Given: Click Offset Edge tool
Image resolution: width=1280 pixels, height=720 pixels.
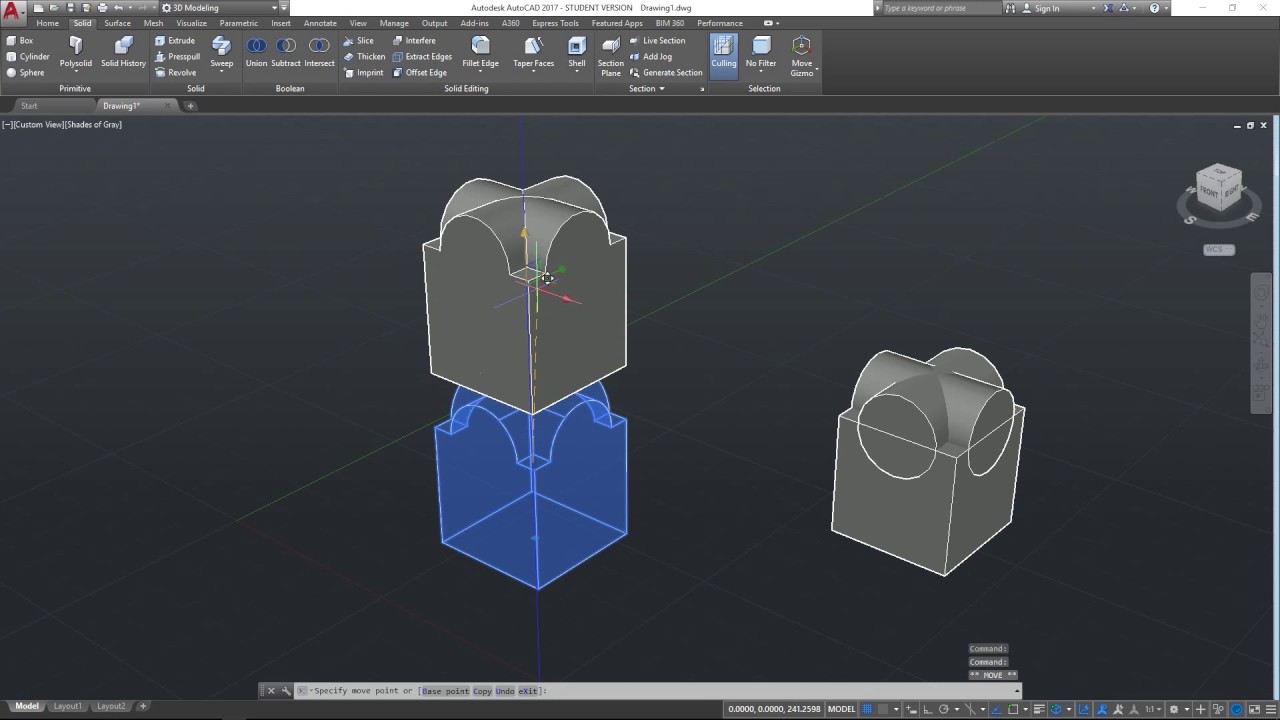Looking at the screenshot, I should 419,73.
